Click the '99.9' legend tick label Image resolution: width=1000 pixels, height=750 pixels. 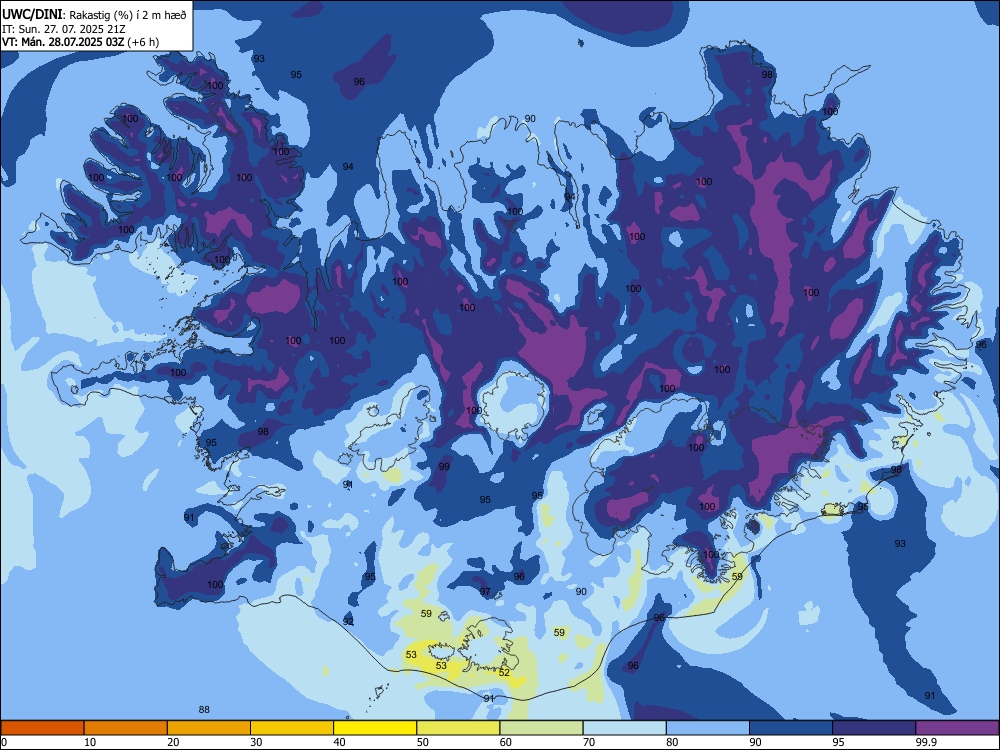[x=925, y=742]
